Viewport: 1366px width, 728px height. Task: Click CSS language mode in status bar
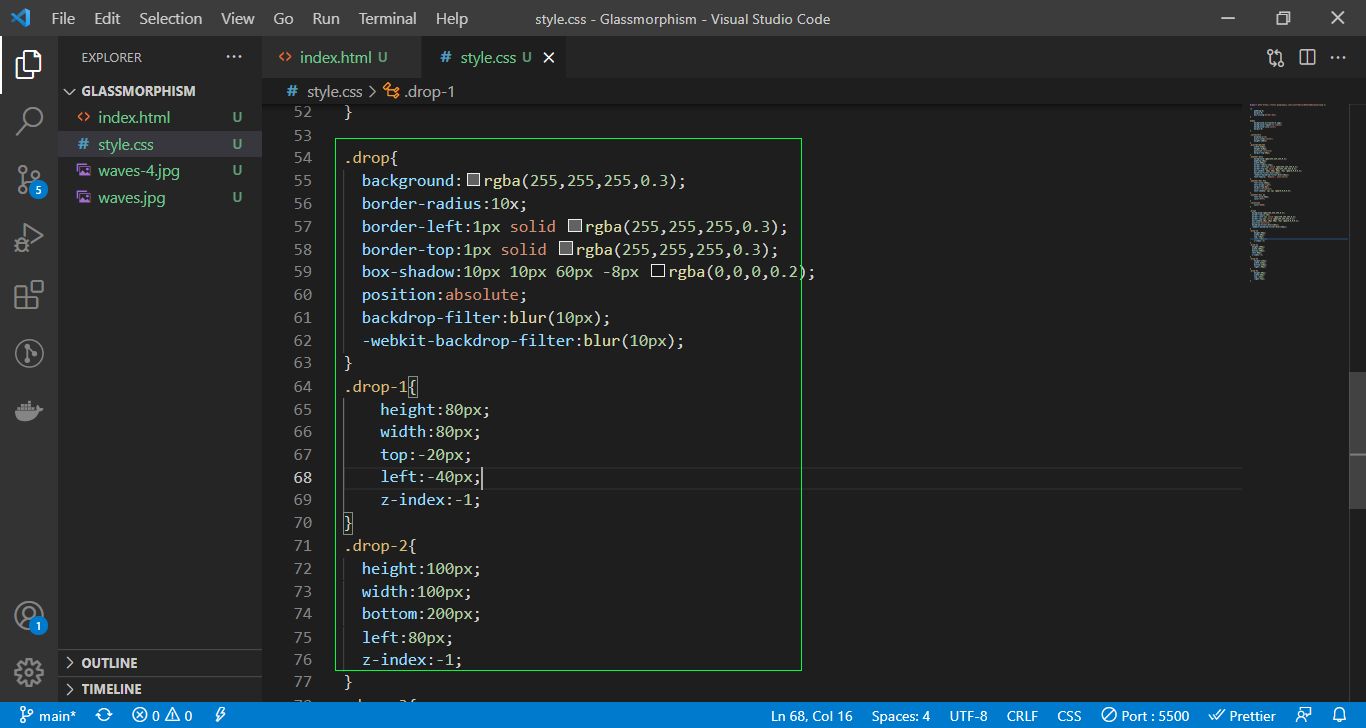click(1069, 716)
